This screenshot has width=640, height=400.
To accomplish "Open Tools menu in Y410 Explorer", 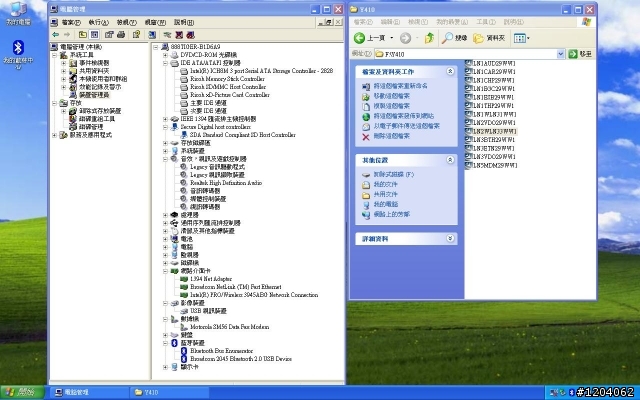I will (x=486, y=22).
